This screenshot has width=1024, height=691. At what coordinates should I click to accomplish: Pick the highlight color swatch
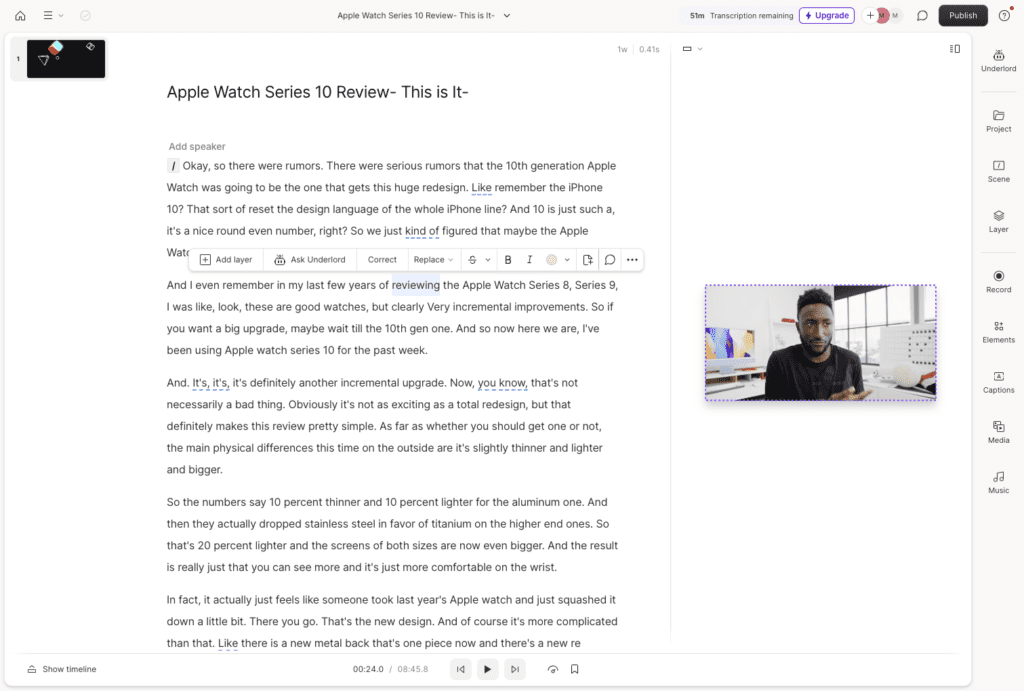coord(552,260)
